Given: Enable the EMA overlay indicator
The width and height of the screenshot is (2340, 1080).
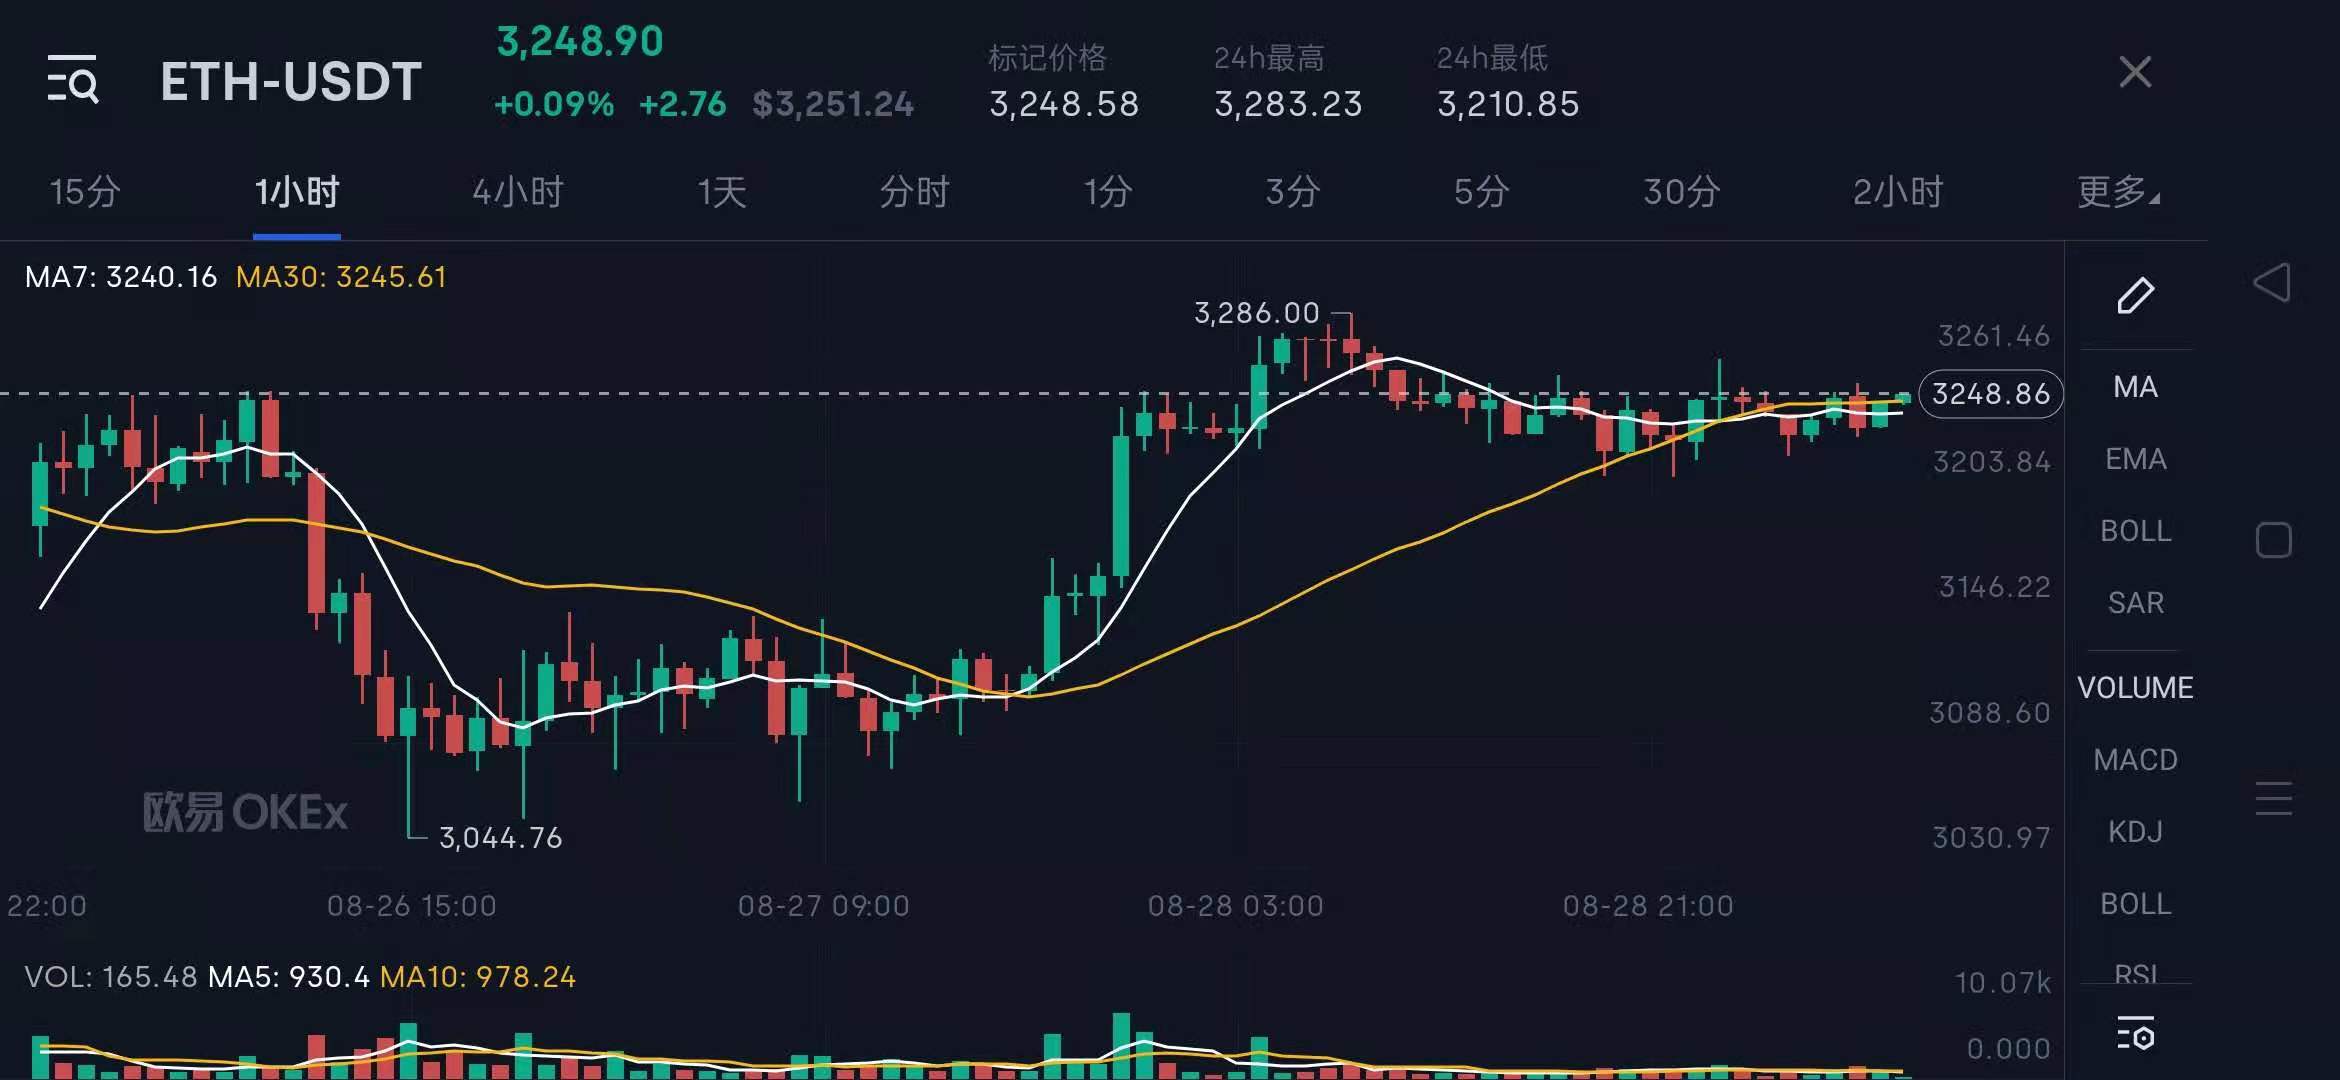Looking at the screenshot, I should (2136, 458).
